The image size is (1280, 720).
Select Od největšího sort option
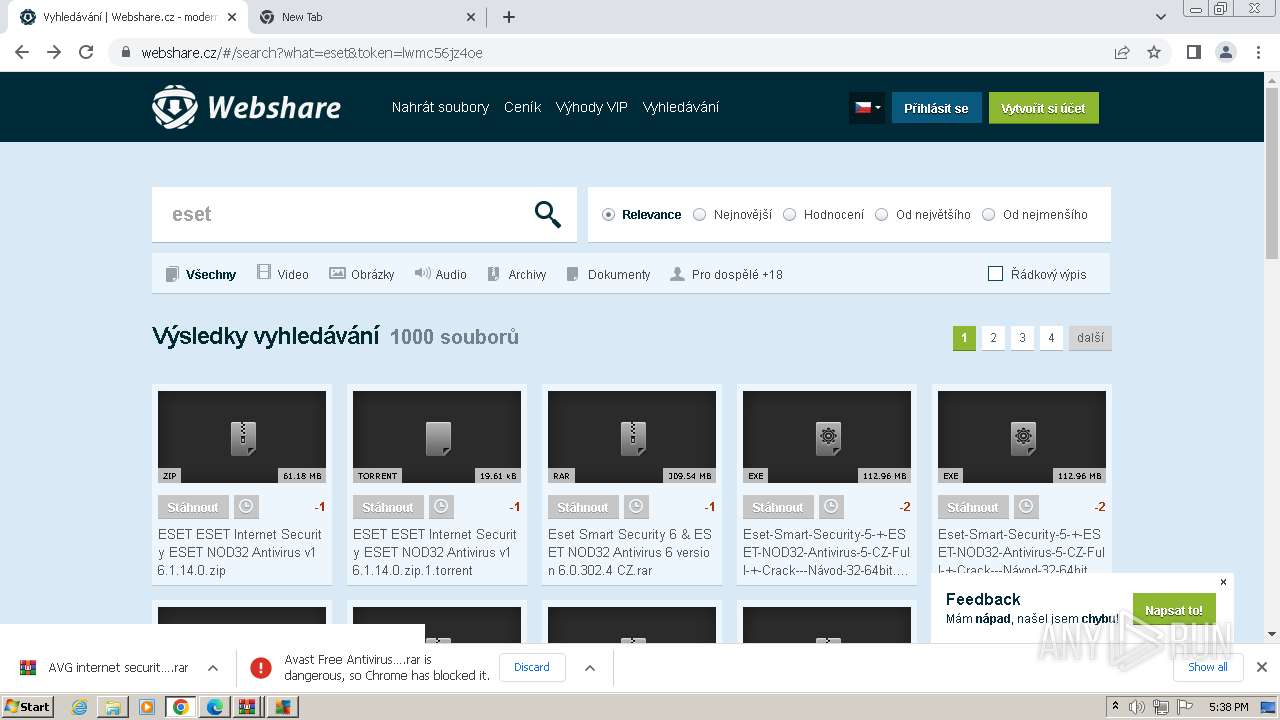click(x=923, y=214)
